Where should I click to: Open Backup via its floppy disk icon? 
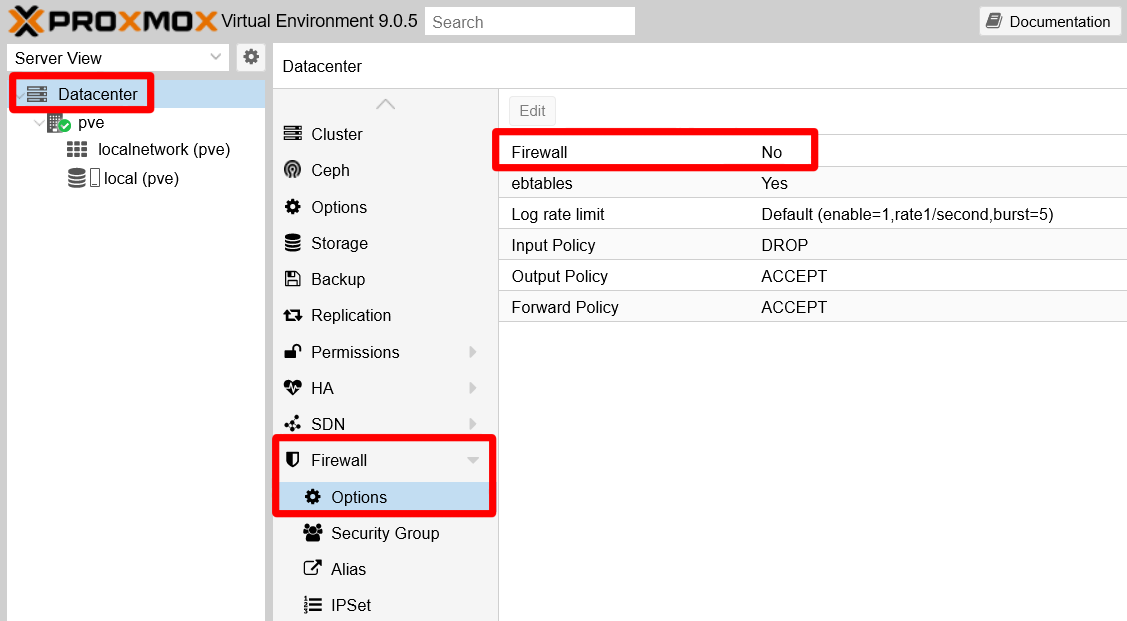coord(294,279)
